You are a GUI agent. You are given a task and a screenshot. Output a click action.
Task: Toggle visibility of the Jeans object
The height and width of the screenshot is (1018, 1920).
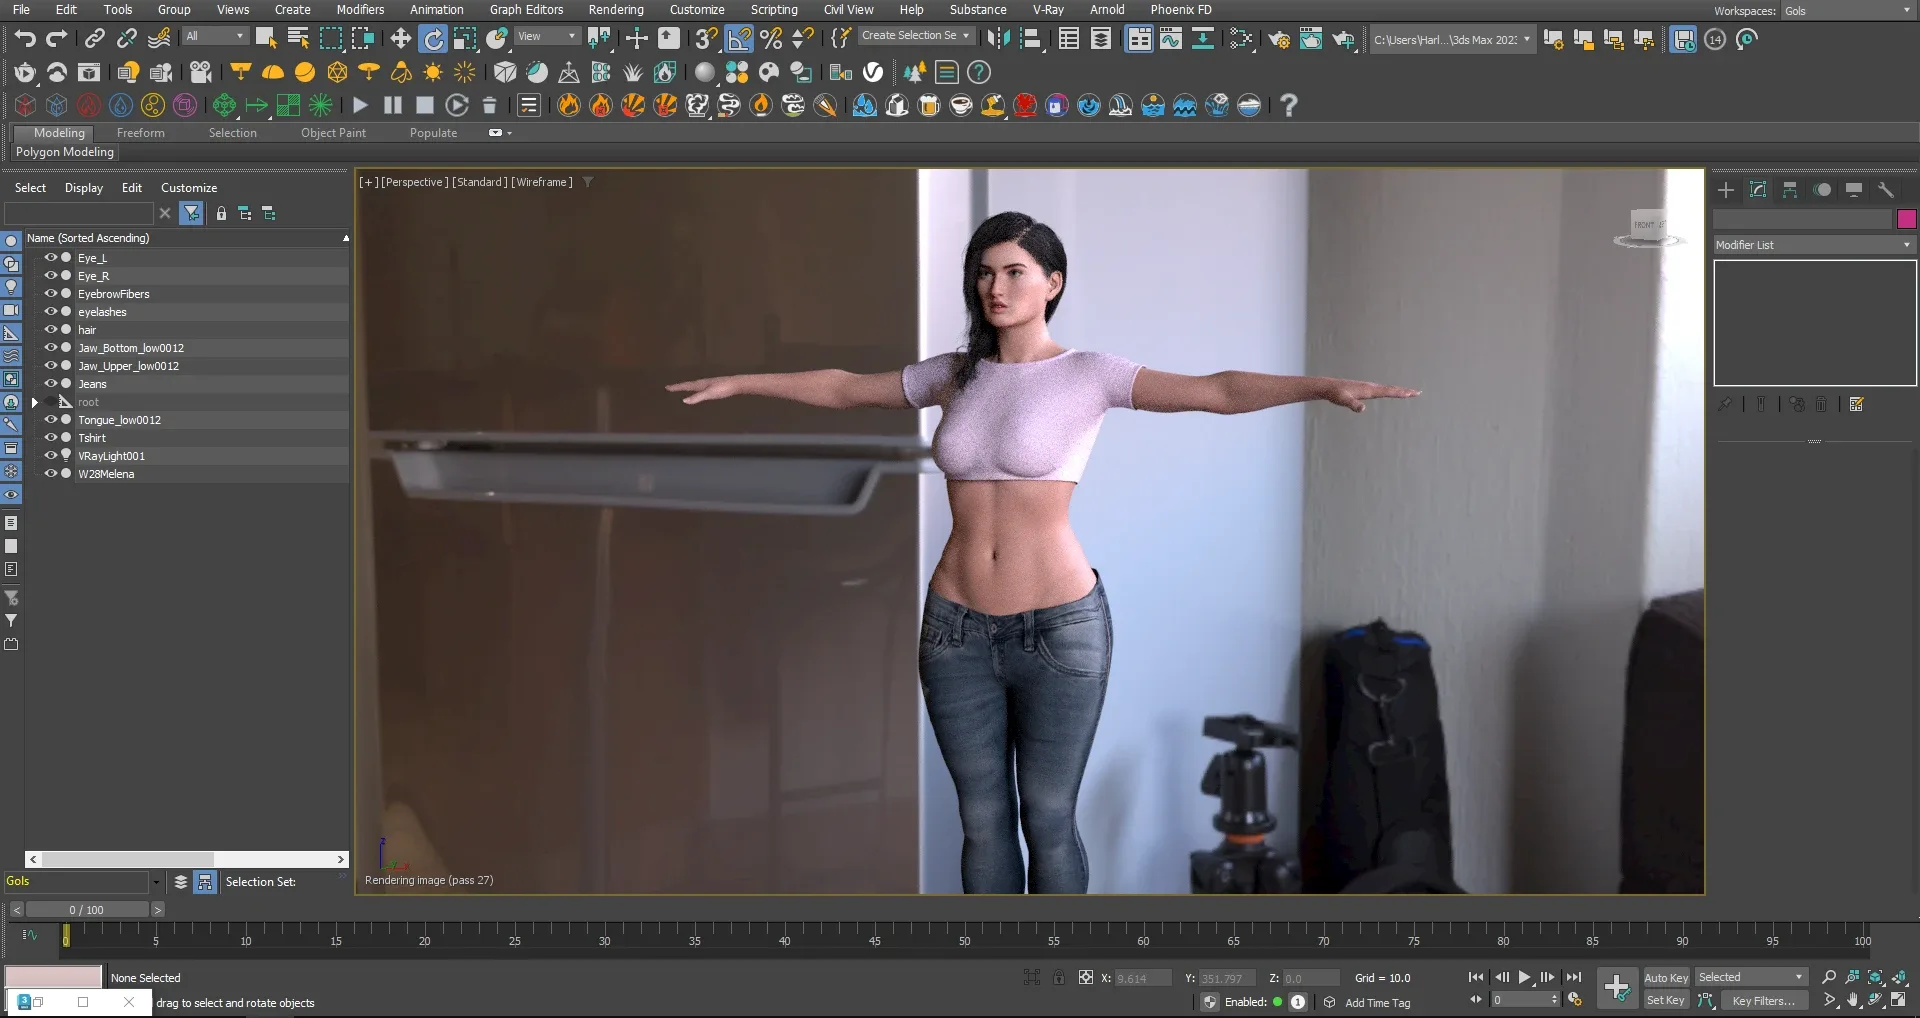coord(49,383)
